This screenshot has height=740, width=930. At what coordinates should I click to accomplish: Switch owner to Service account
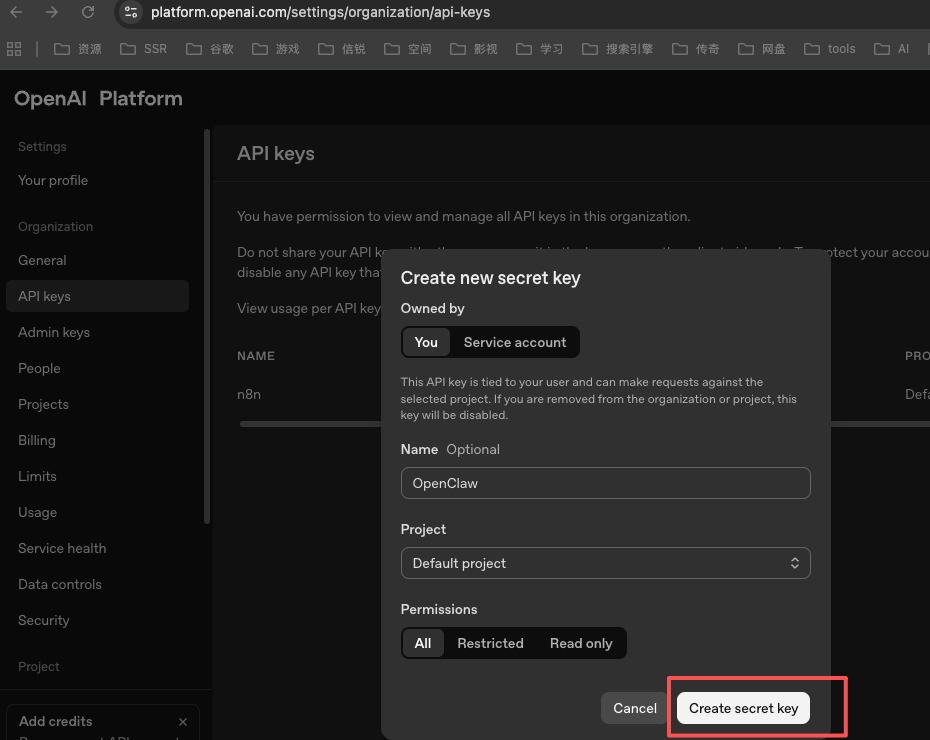point(514,342)
